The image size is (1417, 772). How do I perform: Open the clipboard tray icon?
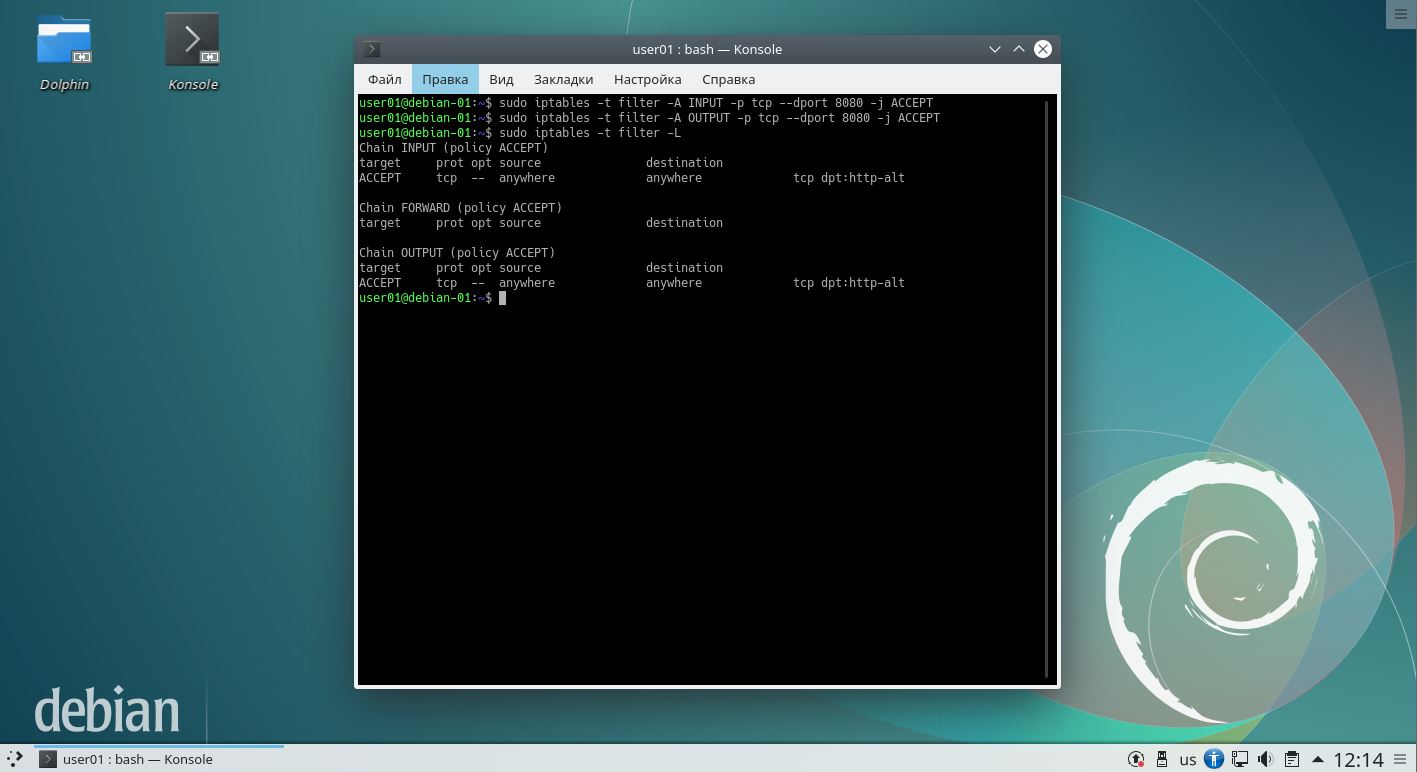1291,759
